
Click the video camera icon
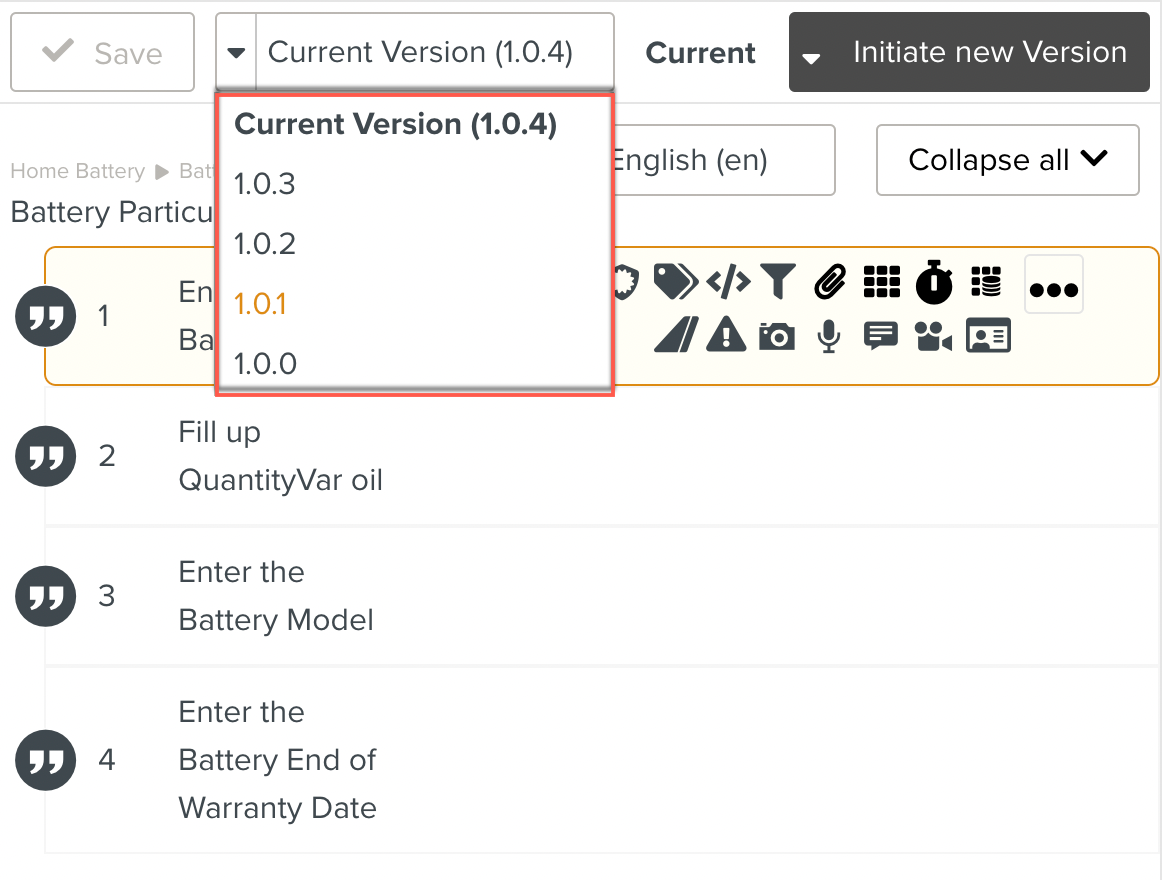(x=933, y=337)
